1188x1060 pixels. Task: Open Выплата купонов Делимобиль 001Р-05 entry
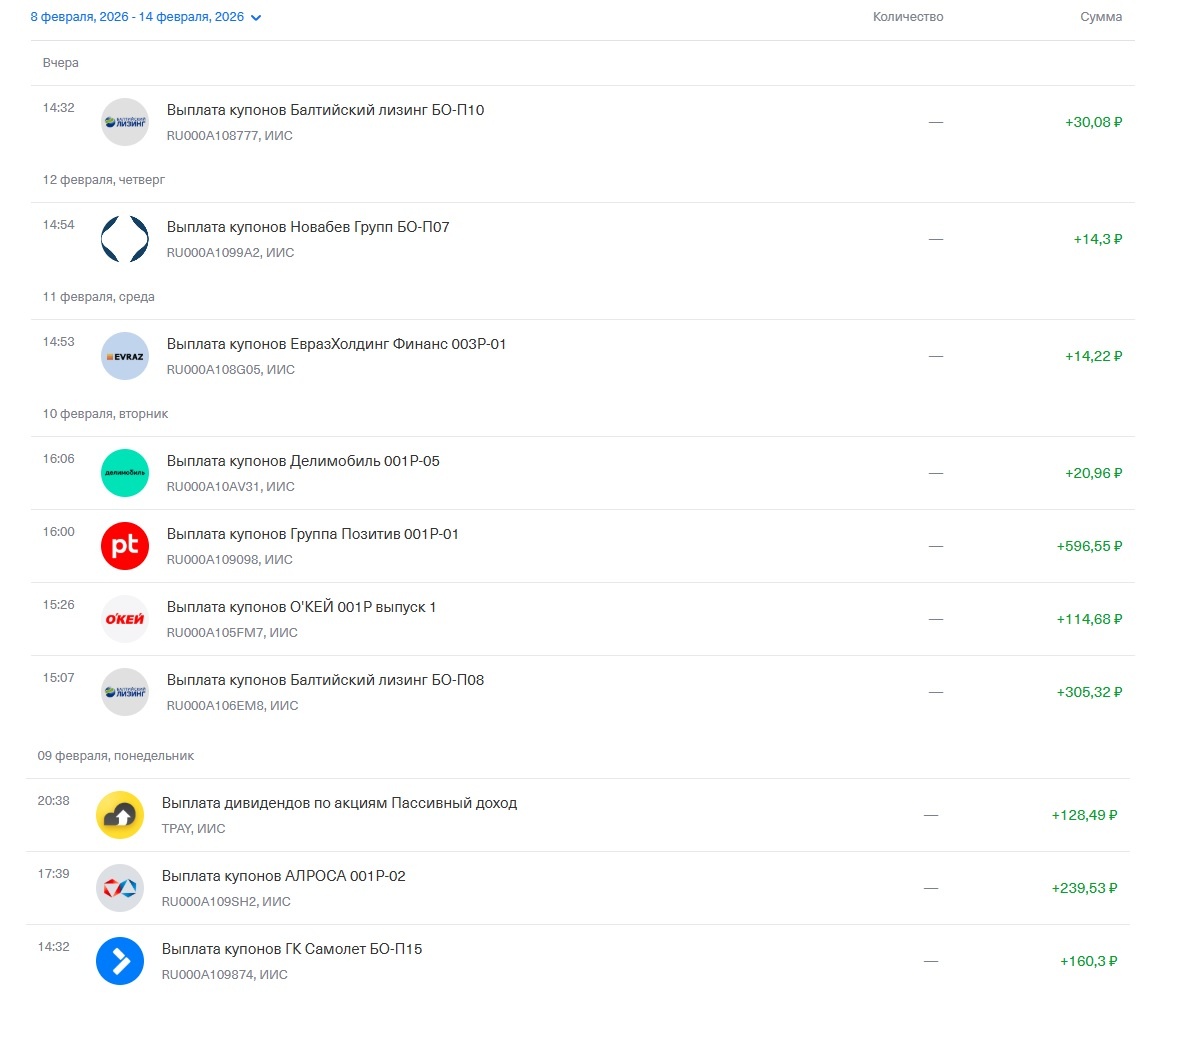pos(583,473)
